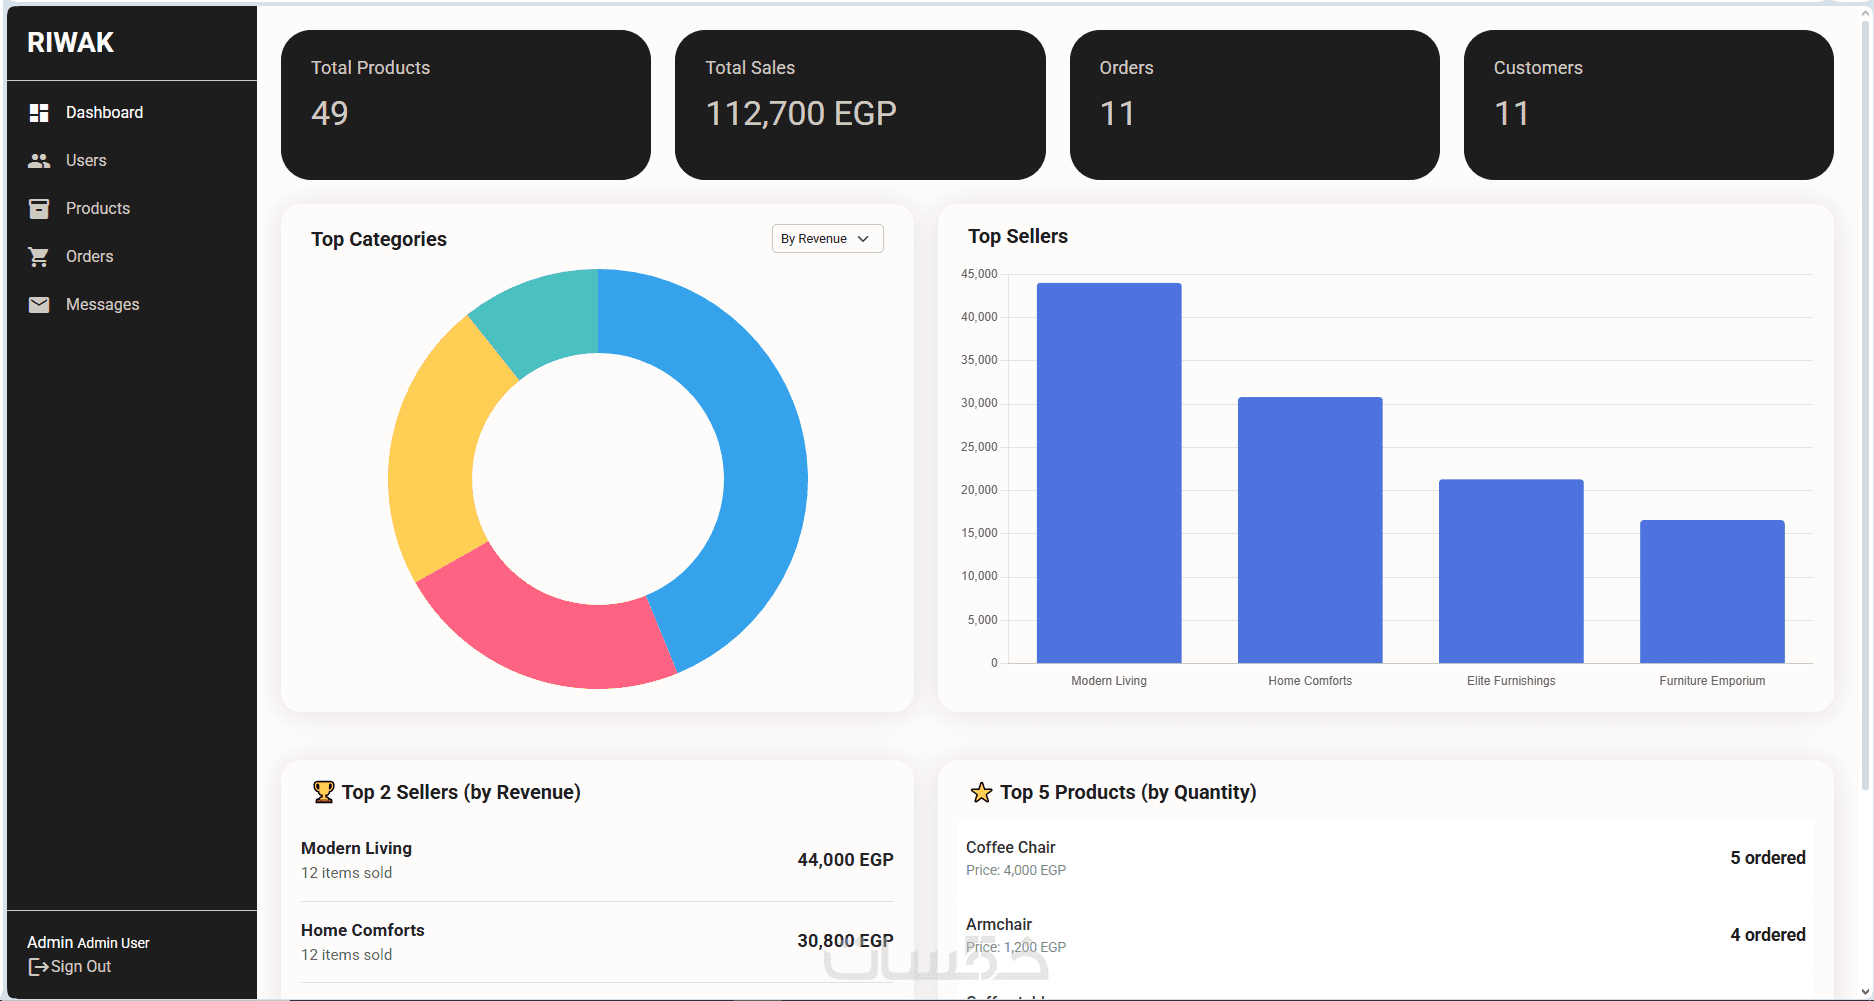The width and height of the screenshot is (1874, 1001).
Task: Click the Modern Living bar in Top Sellers
Action: point(1109,473)
